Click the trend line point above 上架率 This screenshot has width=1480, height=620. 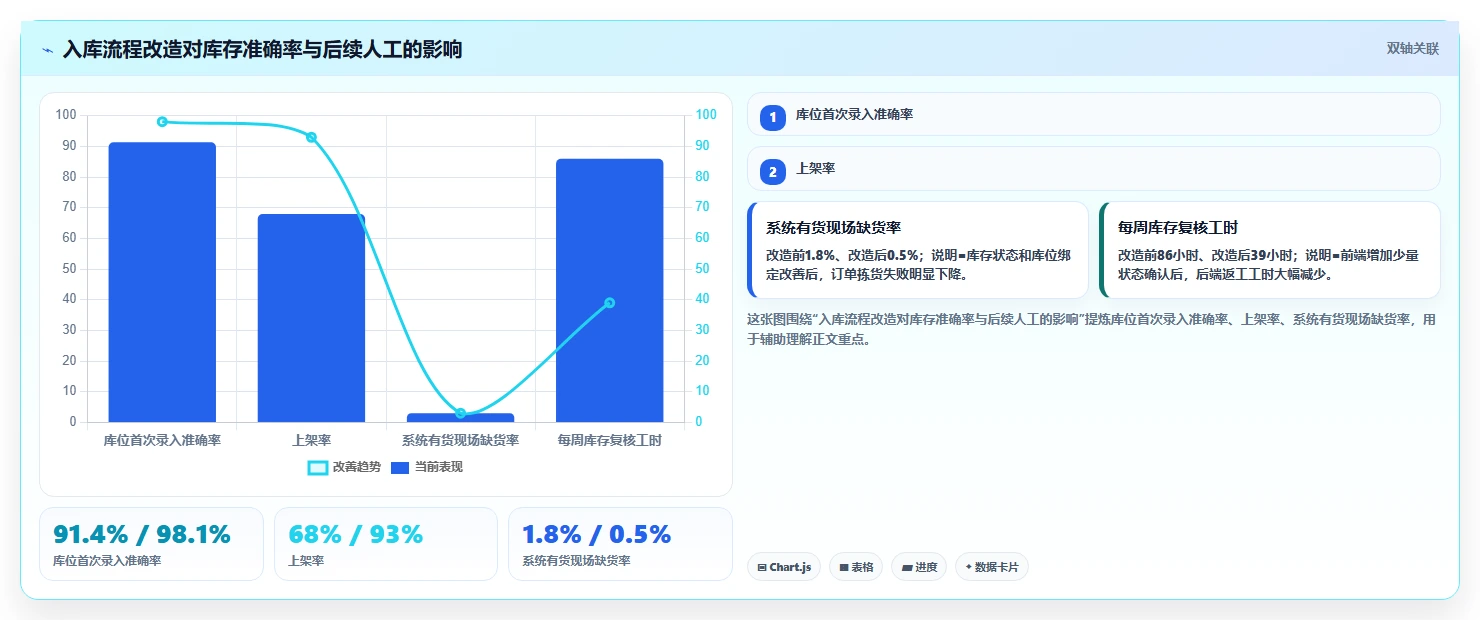(x=311, y=137)
